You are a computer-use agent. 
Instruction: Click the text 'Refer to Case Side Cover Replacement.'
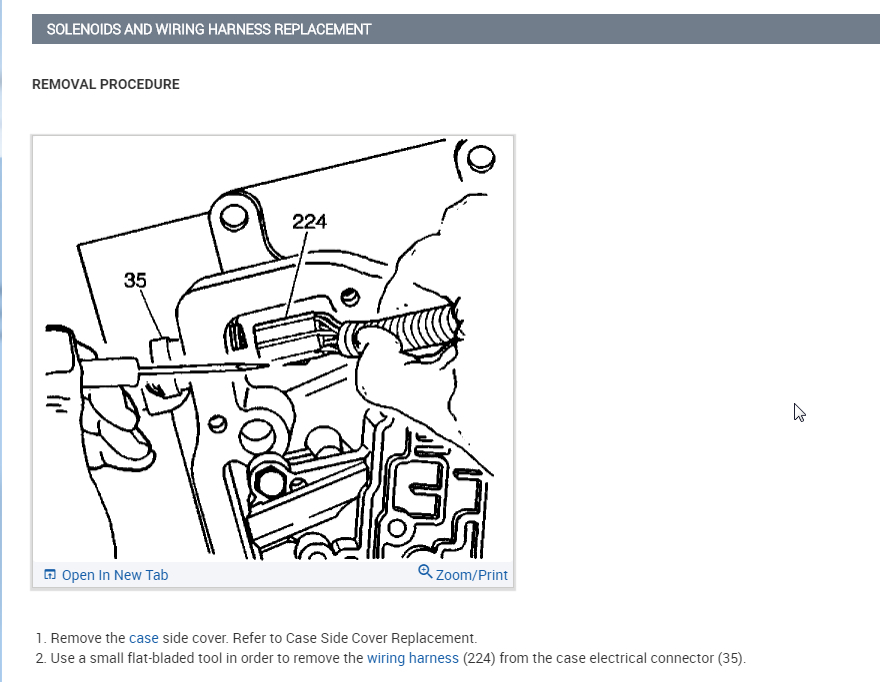[355, 638]
